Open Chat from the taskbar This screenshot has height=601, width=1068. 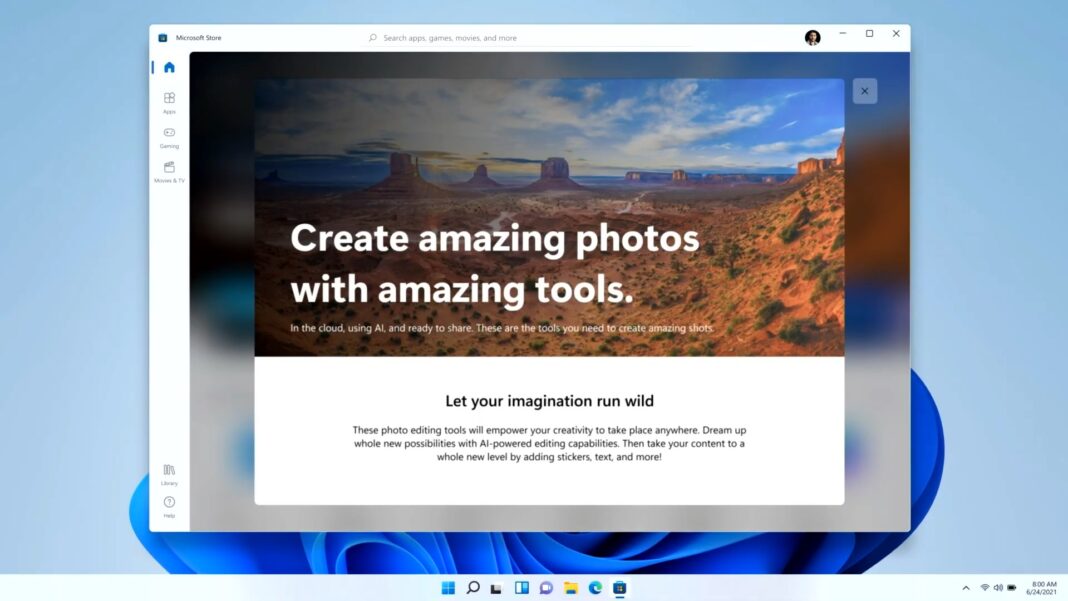click(545, 588)
